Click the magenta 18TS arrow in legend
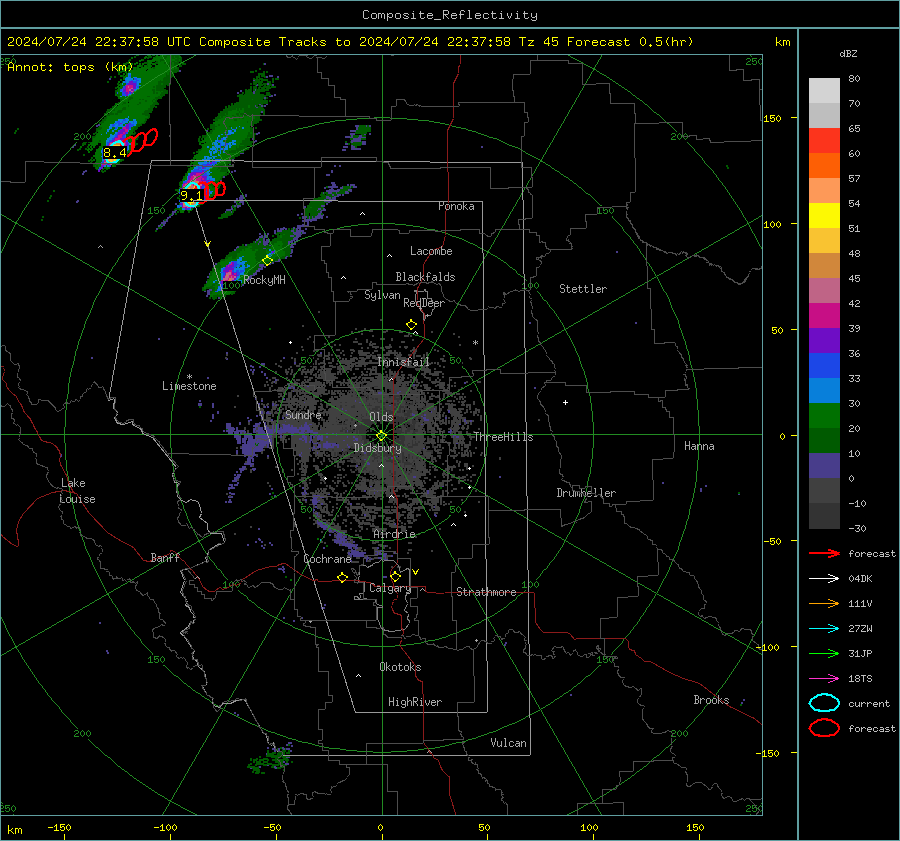This screenshot has height=841, width=900. (x=824, y=679)
